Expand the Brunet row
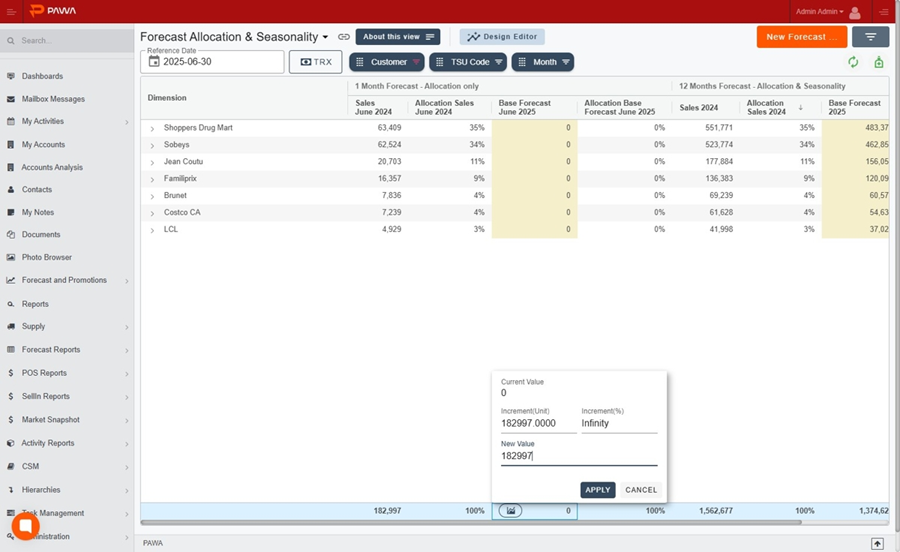This screenshot has height=552, width=900. [x=152, y=196]
